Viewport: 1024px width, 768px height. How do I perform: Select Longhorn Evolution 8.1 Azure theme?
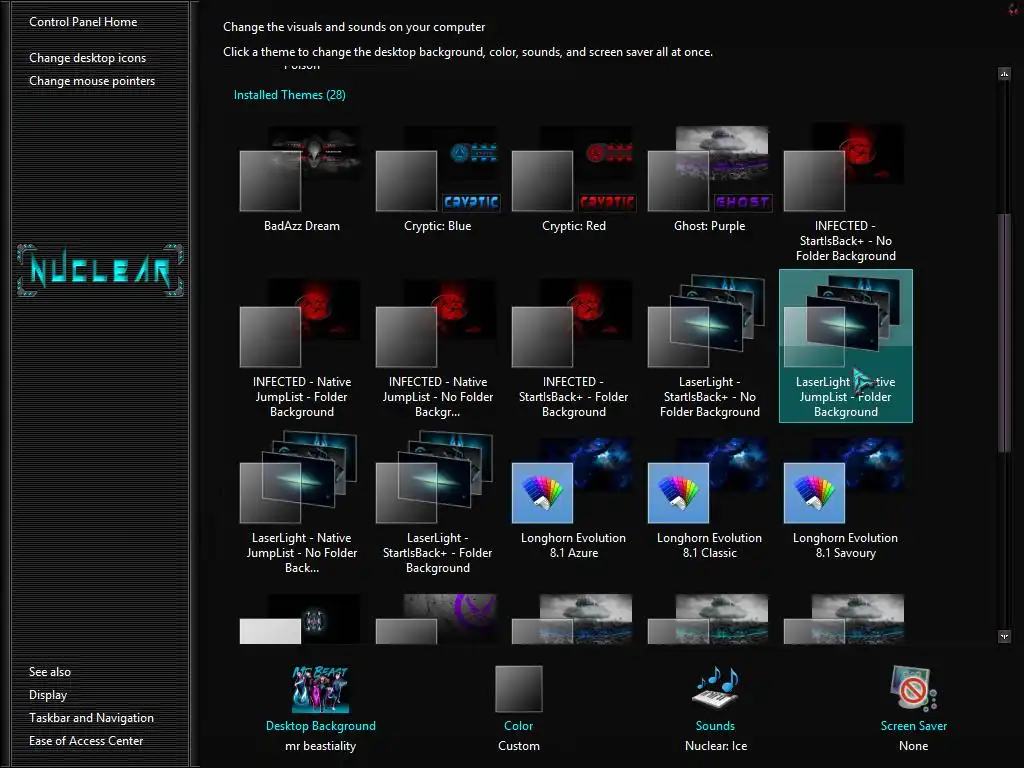[573, 498]
